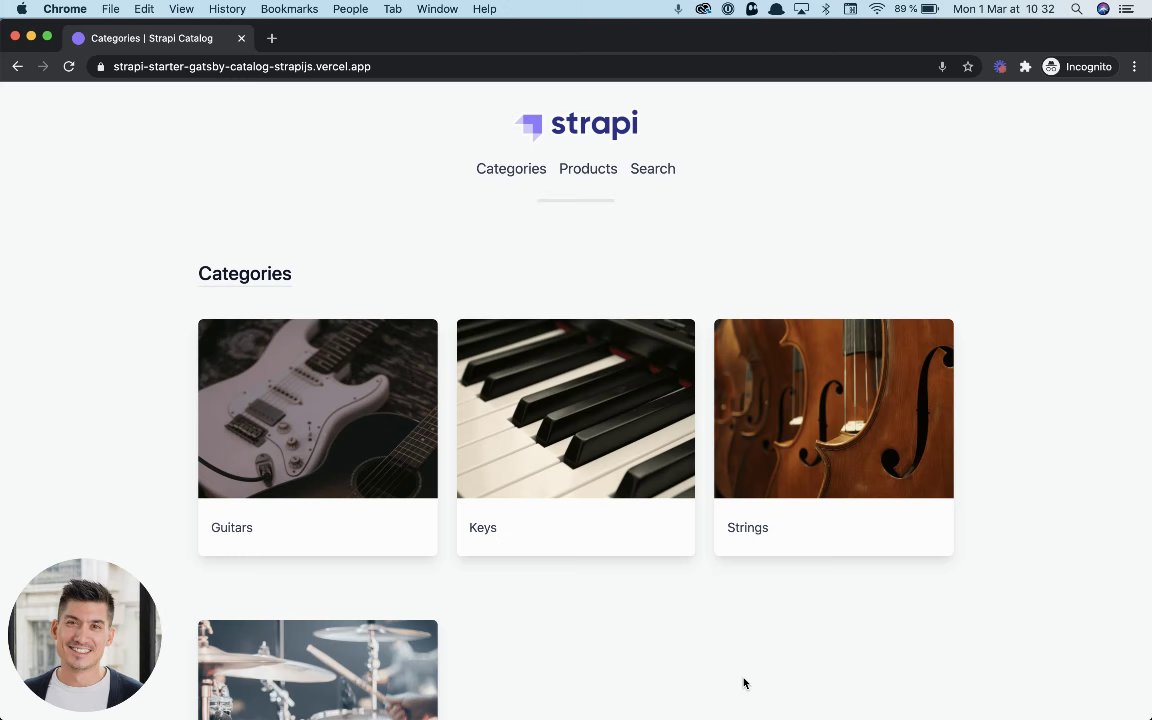Open the View menu

coord(181,9)
